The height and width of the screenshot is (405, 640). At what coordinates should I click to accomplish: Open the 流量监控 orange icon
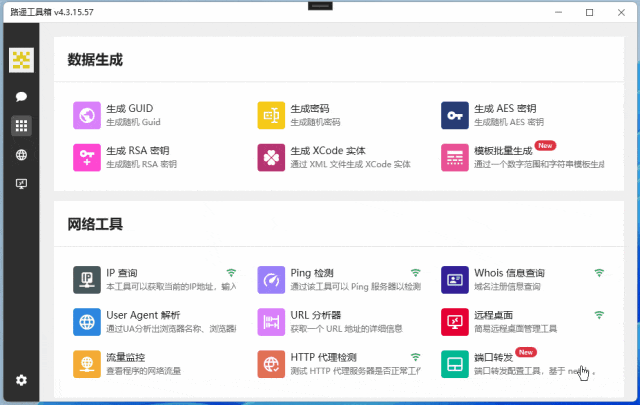coord(87,364)
